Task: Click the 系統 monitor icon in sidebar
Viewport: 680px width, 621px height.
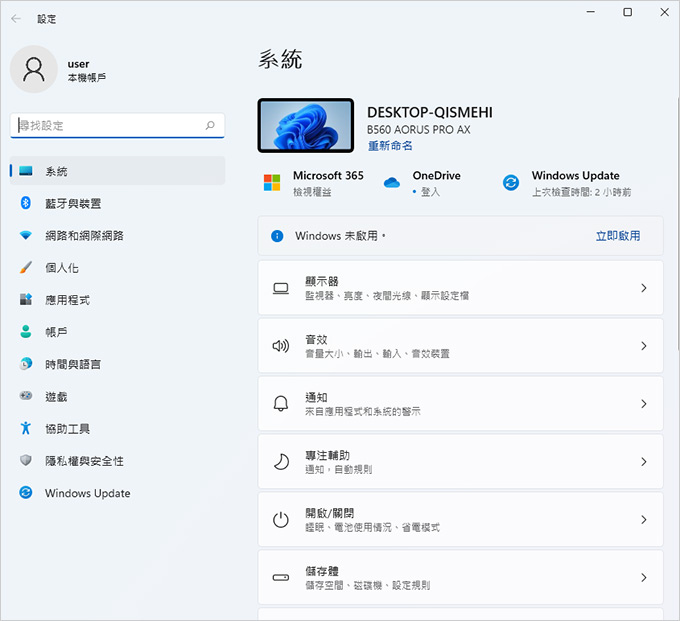Action: pos(26,171)
